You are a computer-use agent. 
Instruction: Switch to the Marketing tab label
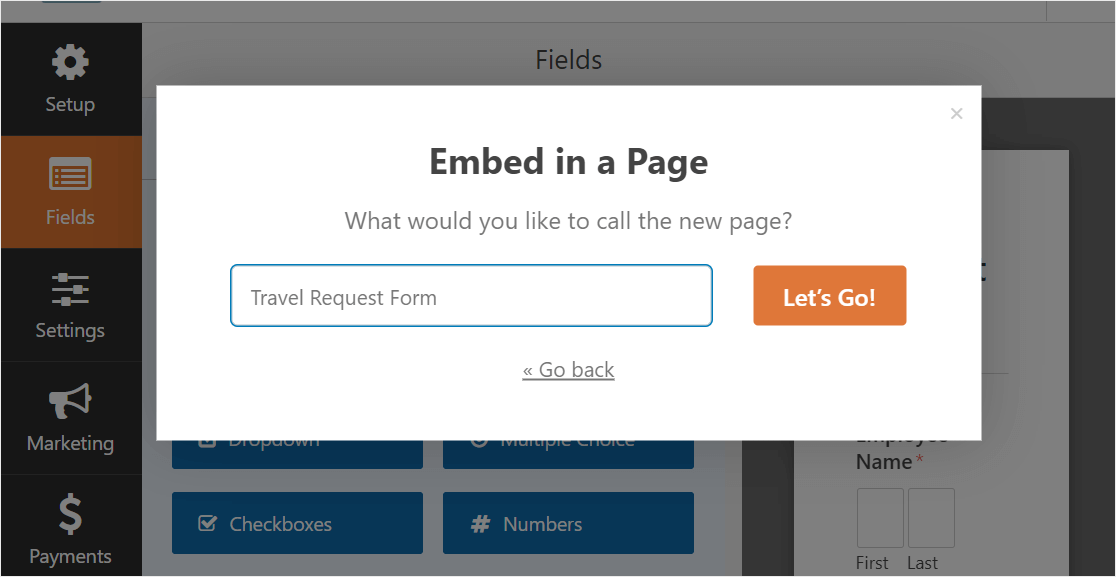70,443
